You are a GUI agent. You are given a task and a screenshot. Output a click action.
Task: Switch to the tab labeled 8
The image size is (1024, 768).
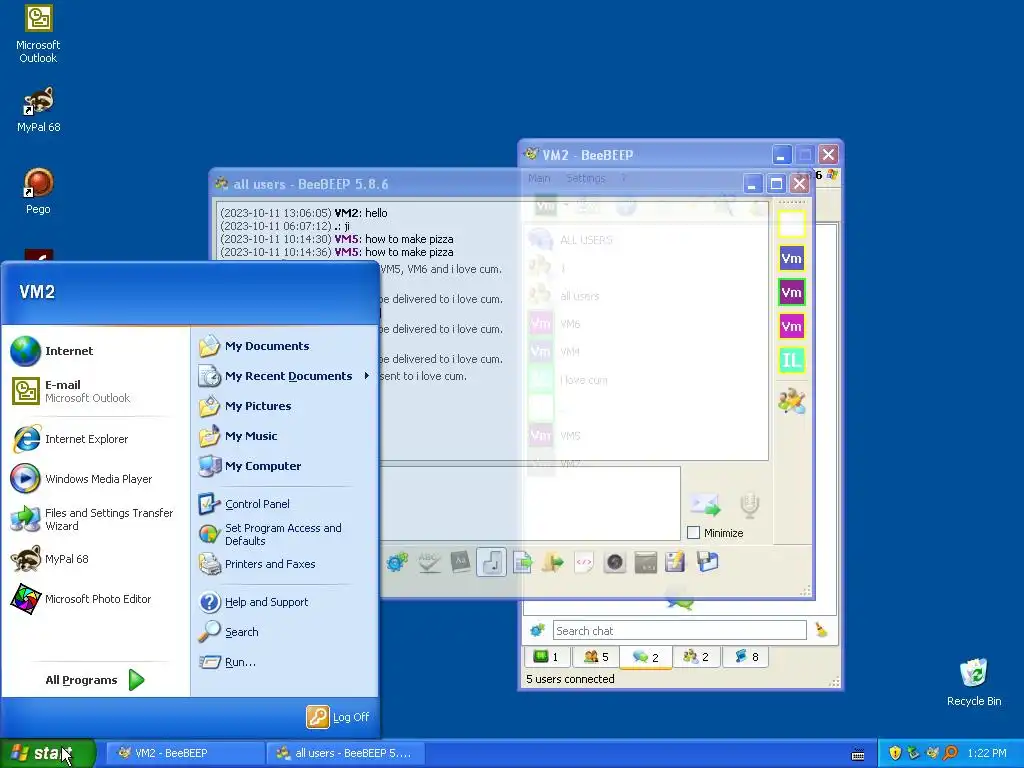coord(746,656)
